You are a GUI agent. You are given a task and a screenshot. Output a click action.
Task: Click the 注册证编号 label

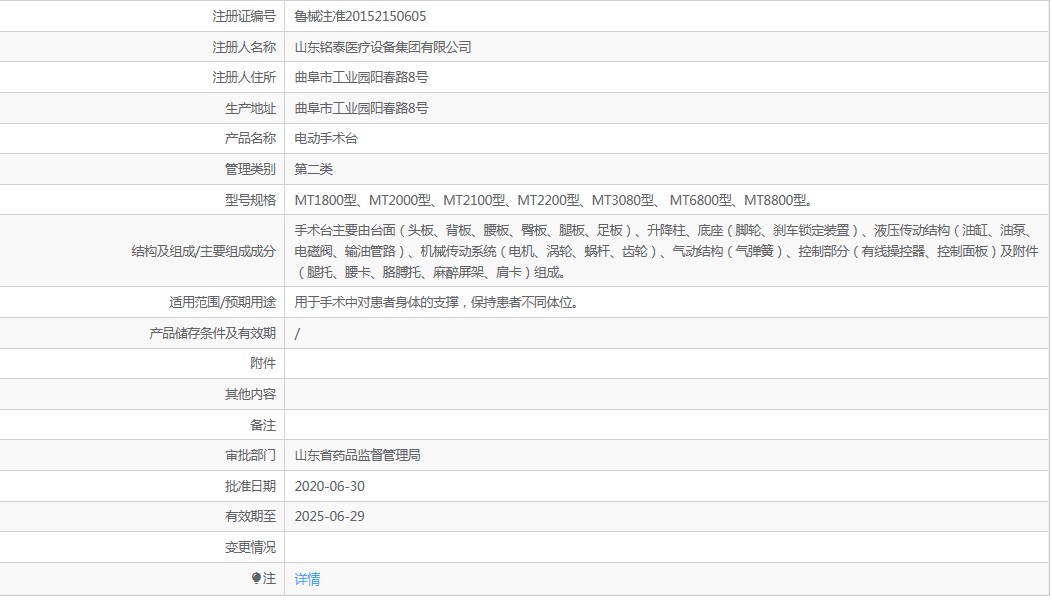pyautogui.click(x=244, y=17)
